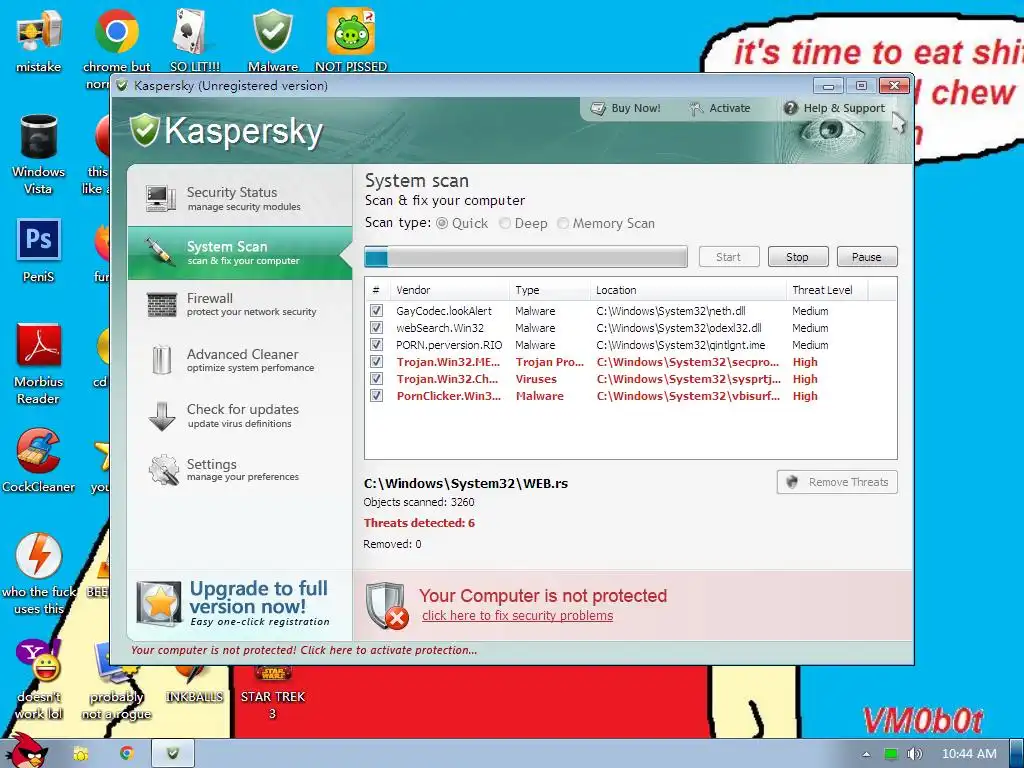Select the Quick scan type
The image size is (1024, 768).
(462, 223)
